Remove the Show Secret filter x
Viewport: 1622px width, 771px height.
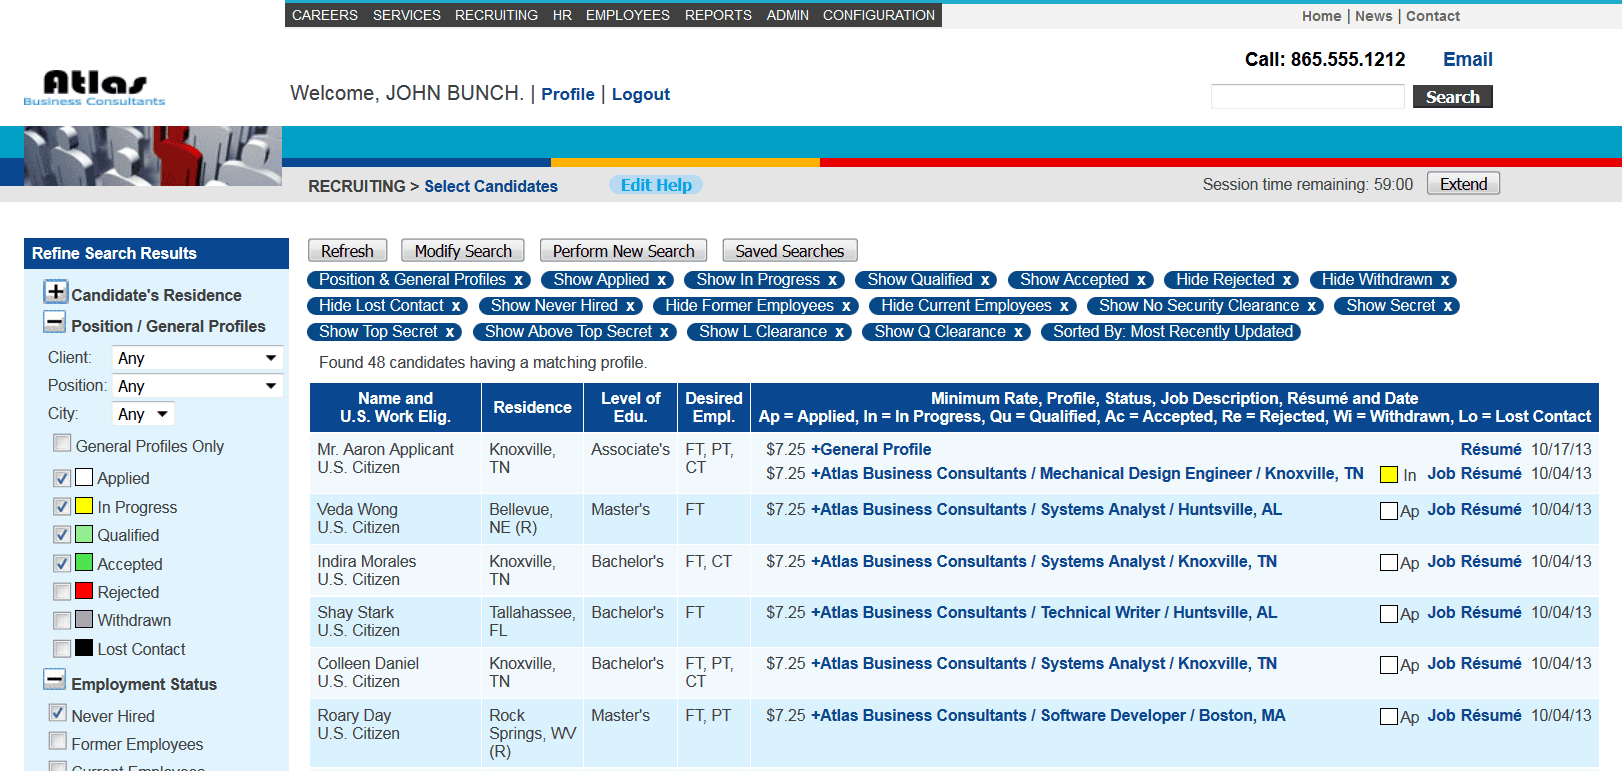(1447, 306)
